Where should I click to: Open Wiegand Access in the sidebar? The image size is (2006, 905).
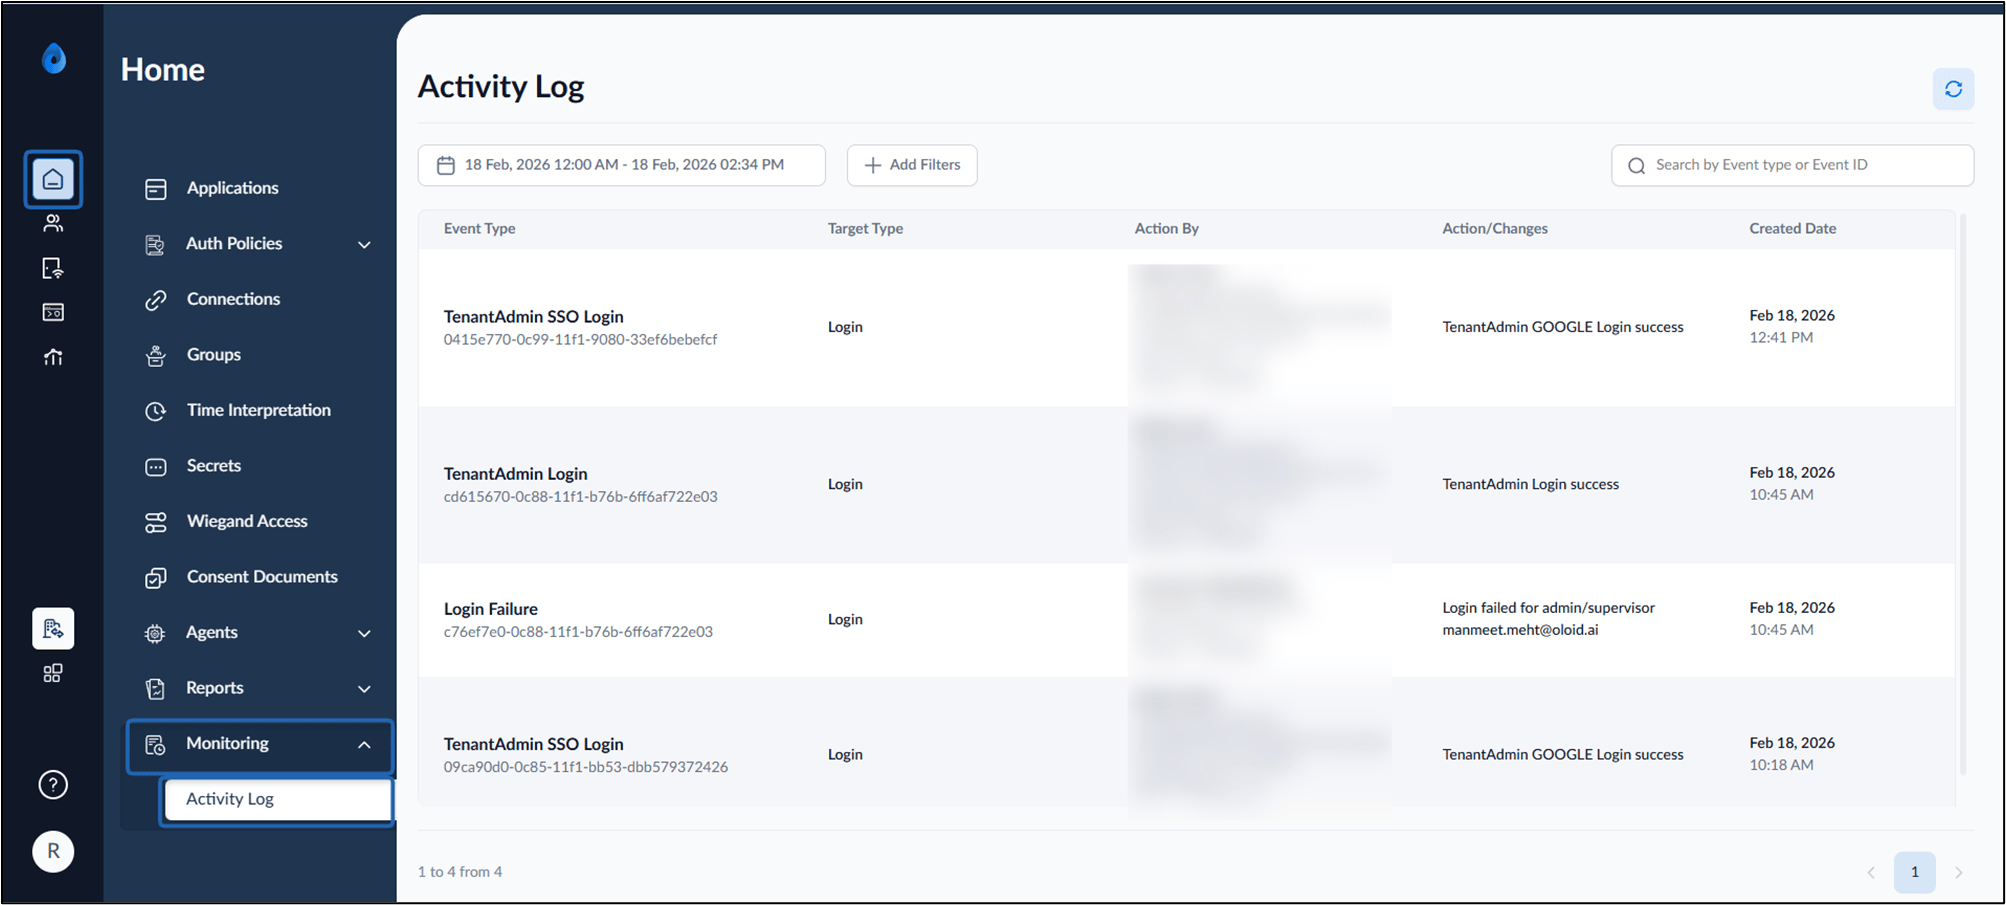(247, 521)
